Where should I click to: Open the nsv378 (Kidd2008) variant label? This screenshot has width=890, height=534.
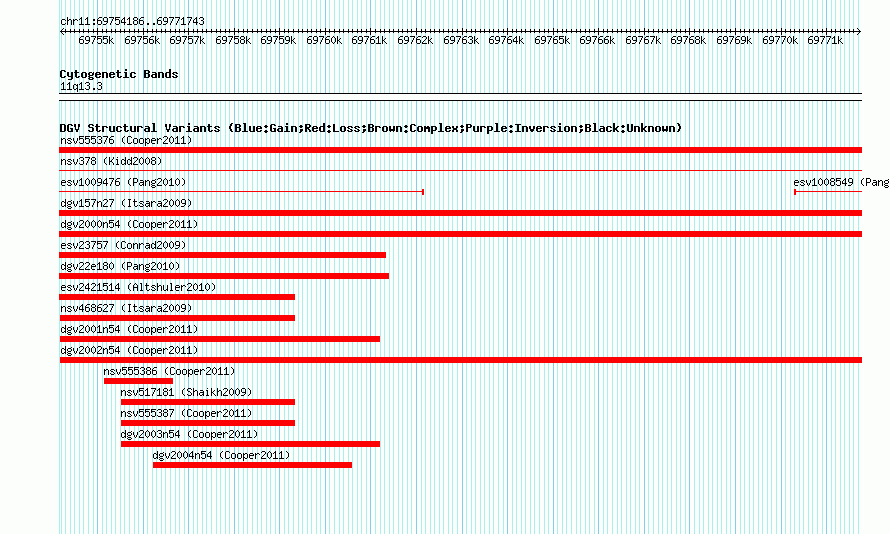pyautogui.click(x=111, y=161)
